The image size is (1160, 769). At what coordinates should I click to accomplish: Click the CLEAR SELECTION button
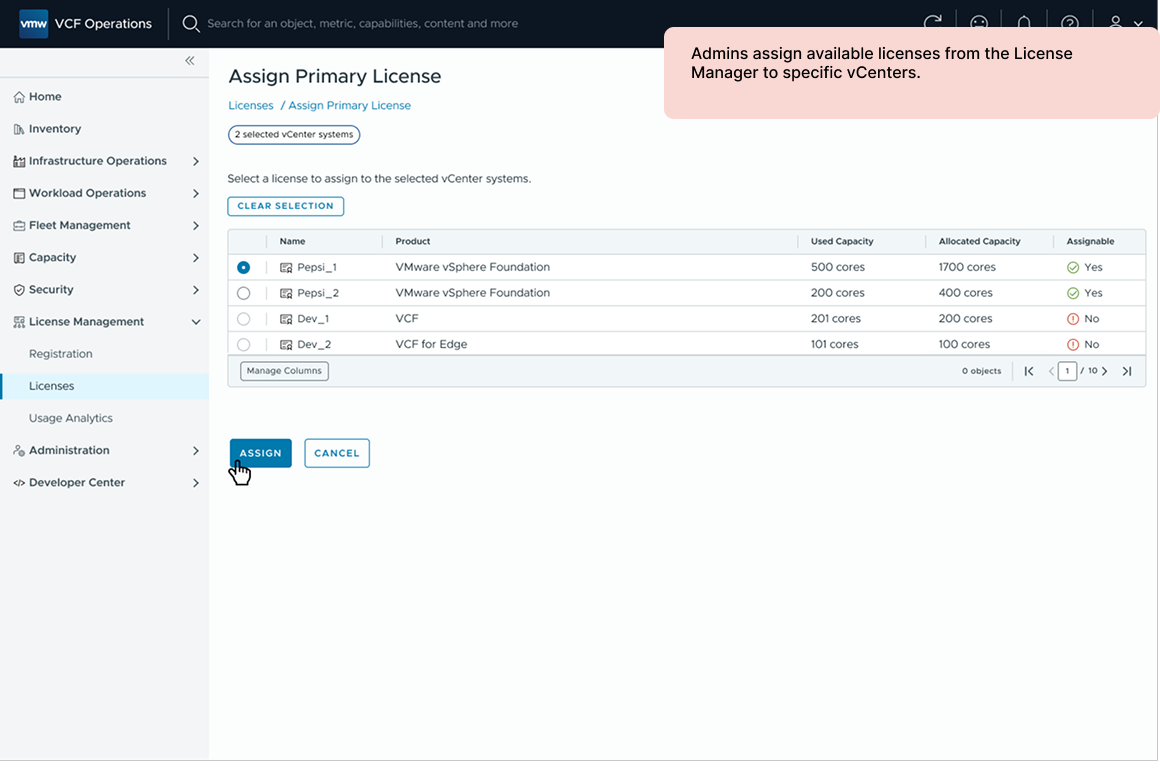pos(286,206)
